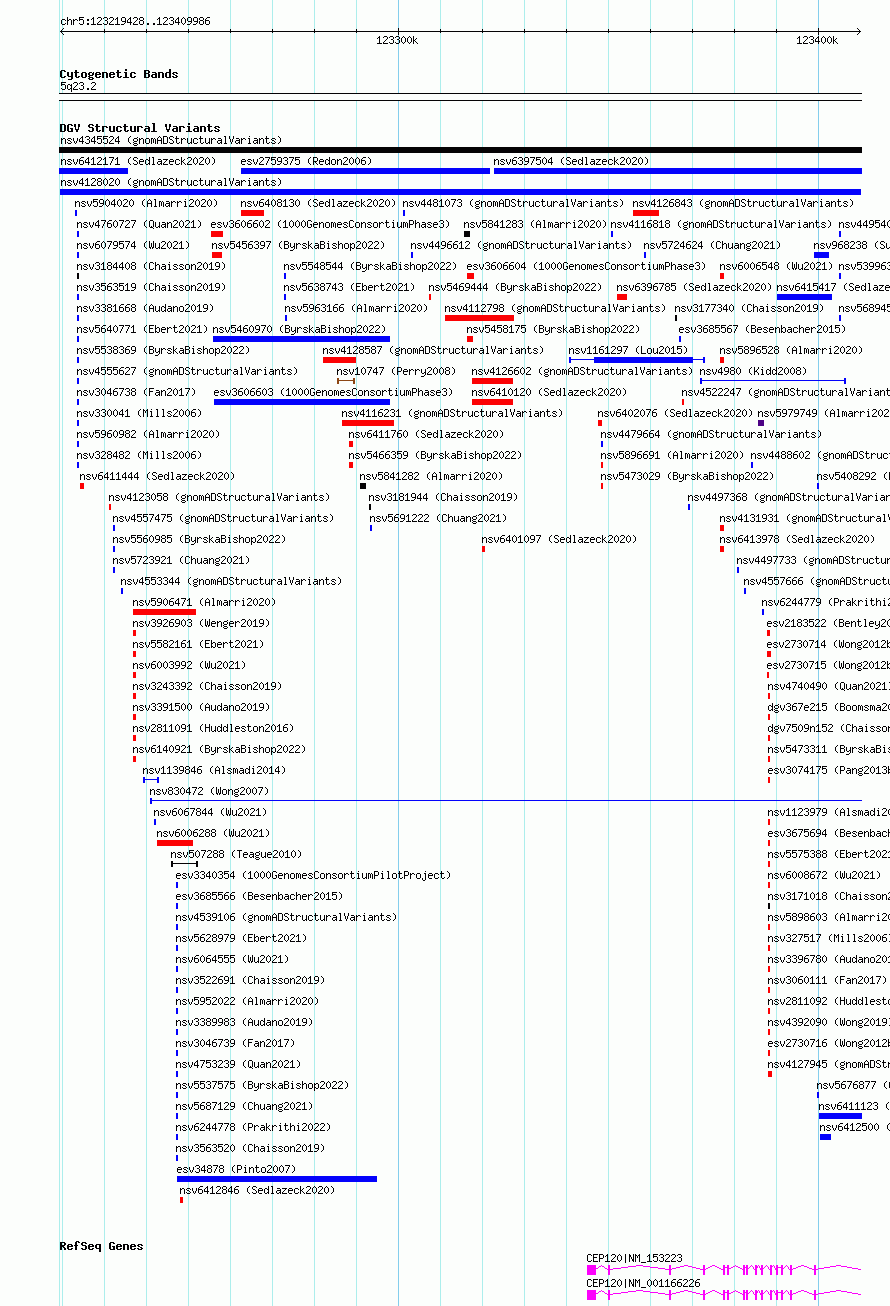
Task: Select nsv4760727 (Quan2021) label
Action: point(139,224)
